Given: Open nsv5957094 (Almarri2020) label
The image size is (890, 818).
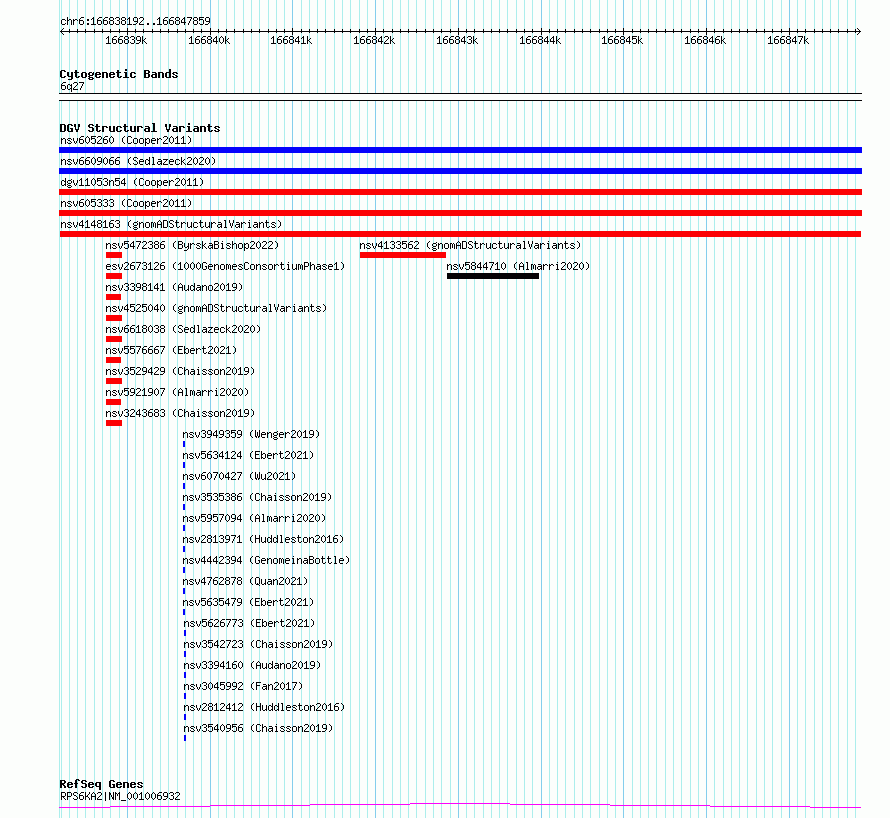Looking at the screenshot, I should (254, 518).
